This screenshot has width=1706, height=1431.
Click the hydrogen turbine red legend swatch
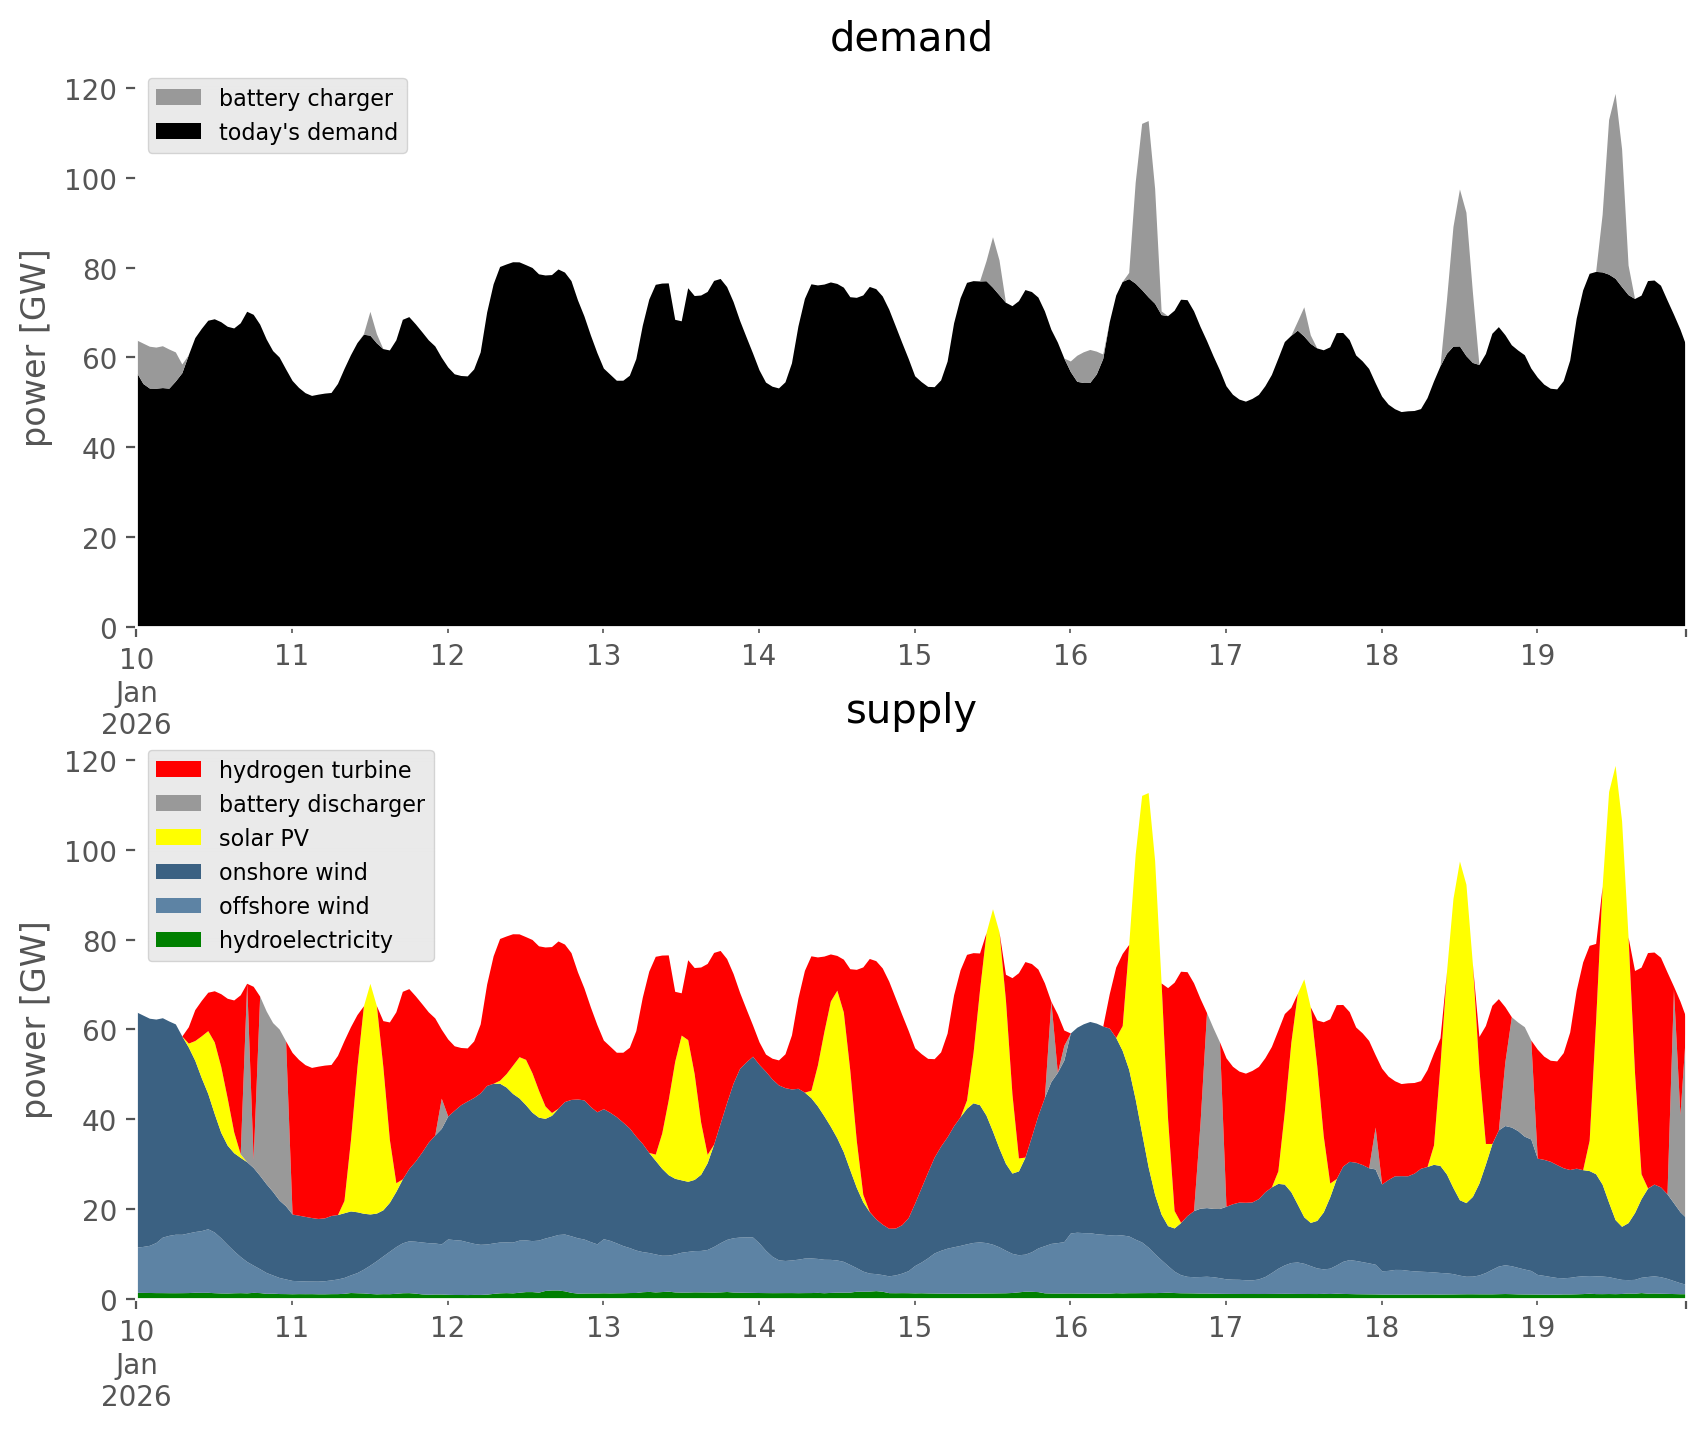pyautogui.click(x=179, y=770)
